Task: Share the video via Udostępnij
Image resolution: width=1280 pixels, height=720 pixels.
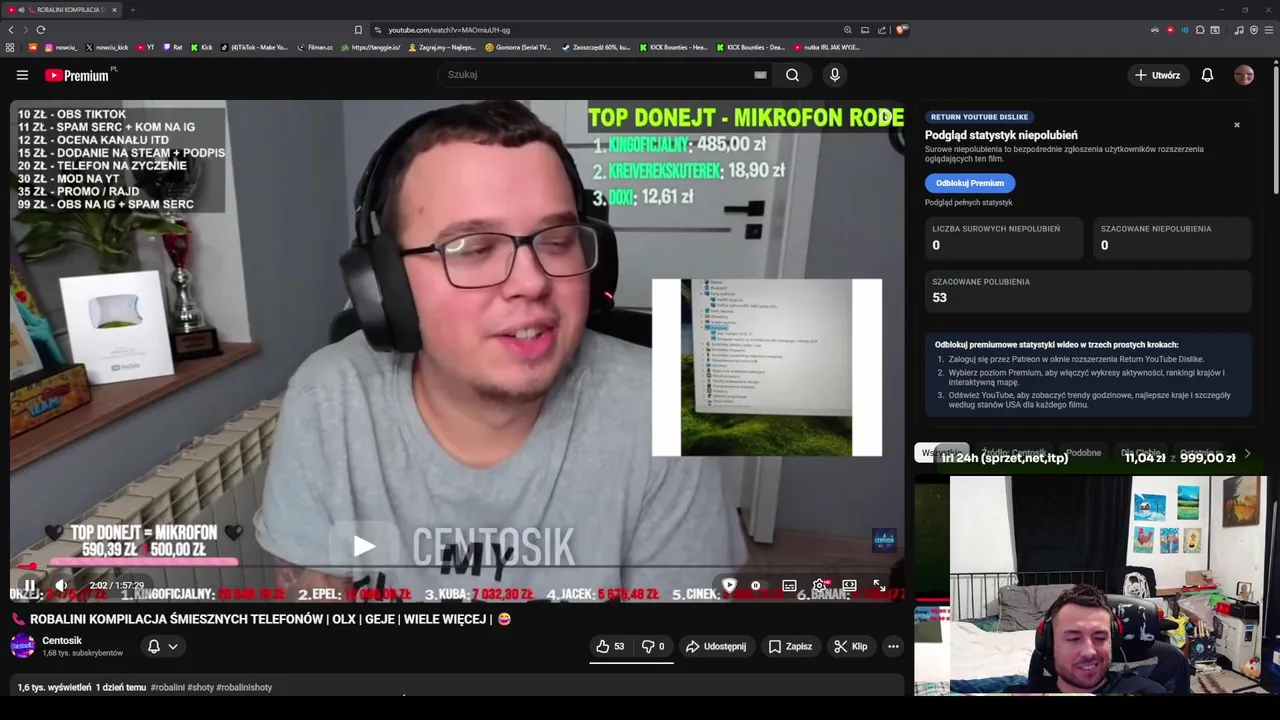Action: click(x=716, y=647)
